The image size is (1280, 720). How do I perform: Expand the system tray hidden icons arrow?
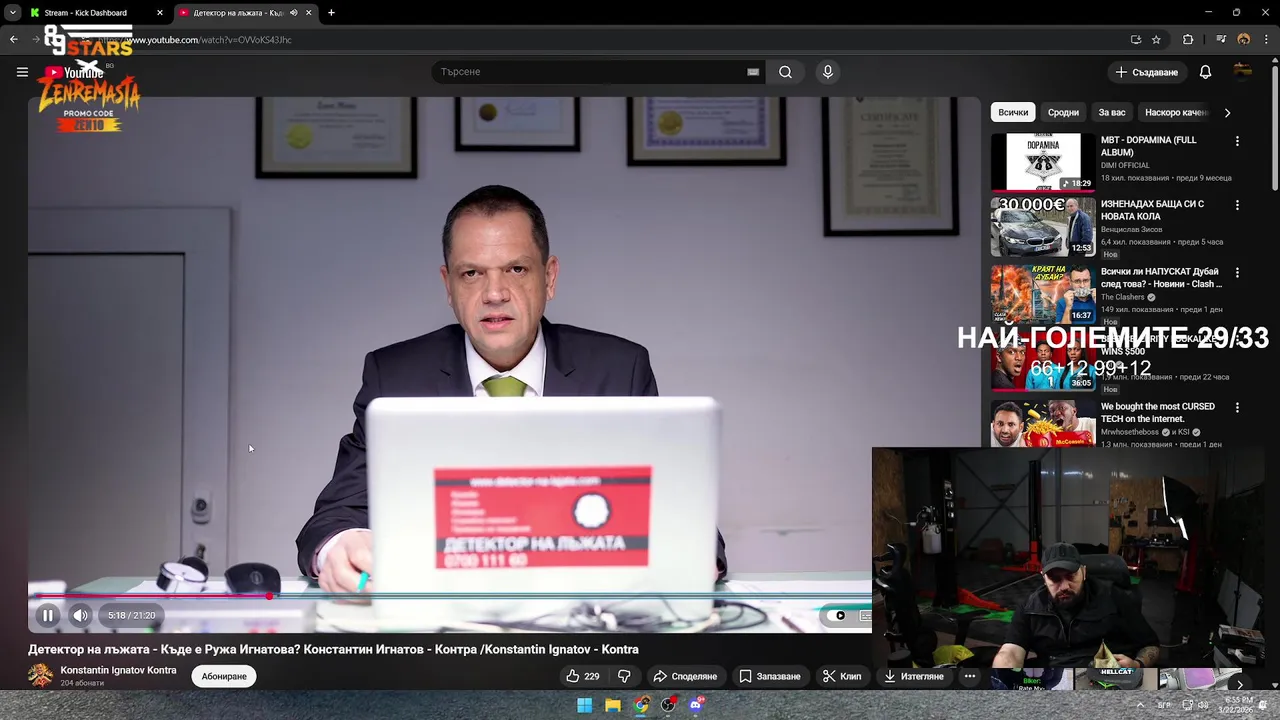coord(1139,705)
